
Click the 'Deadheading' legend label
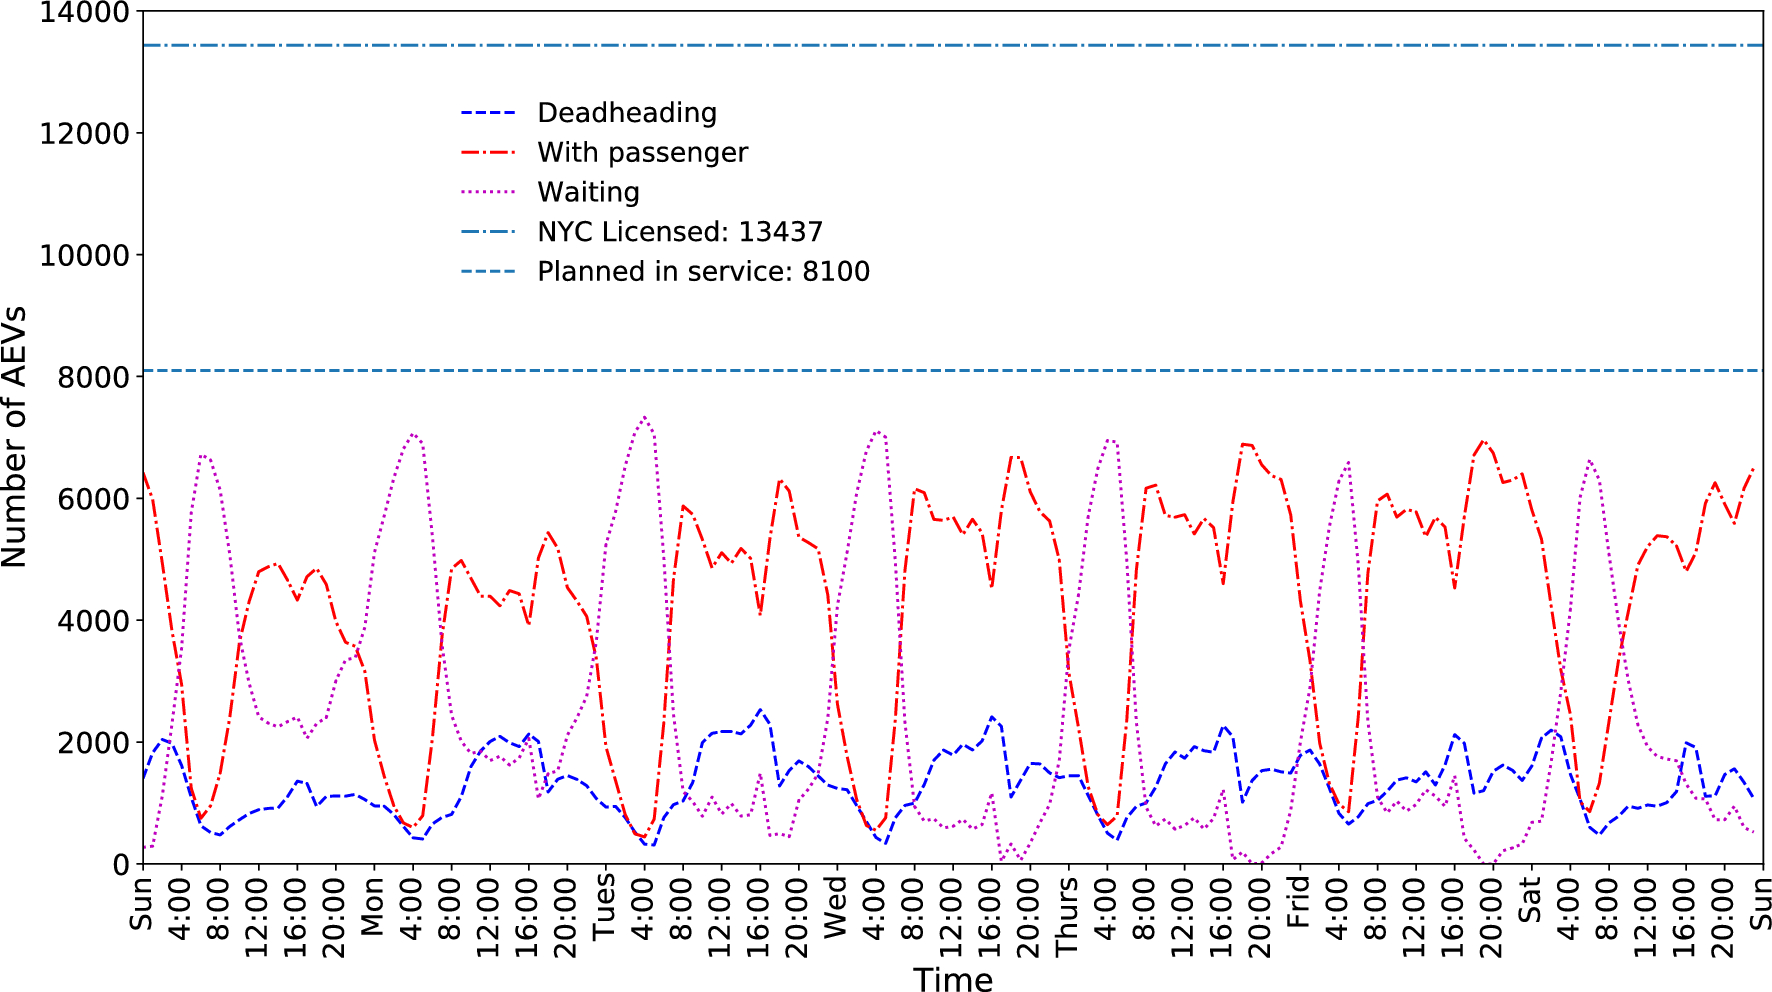coord(627,113)
